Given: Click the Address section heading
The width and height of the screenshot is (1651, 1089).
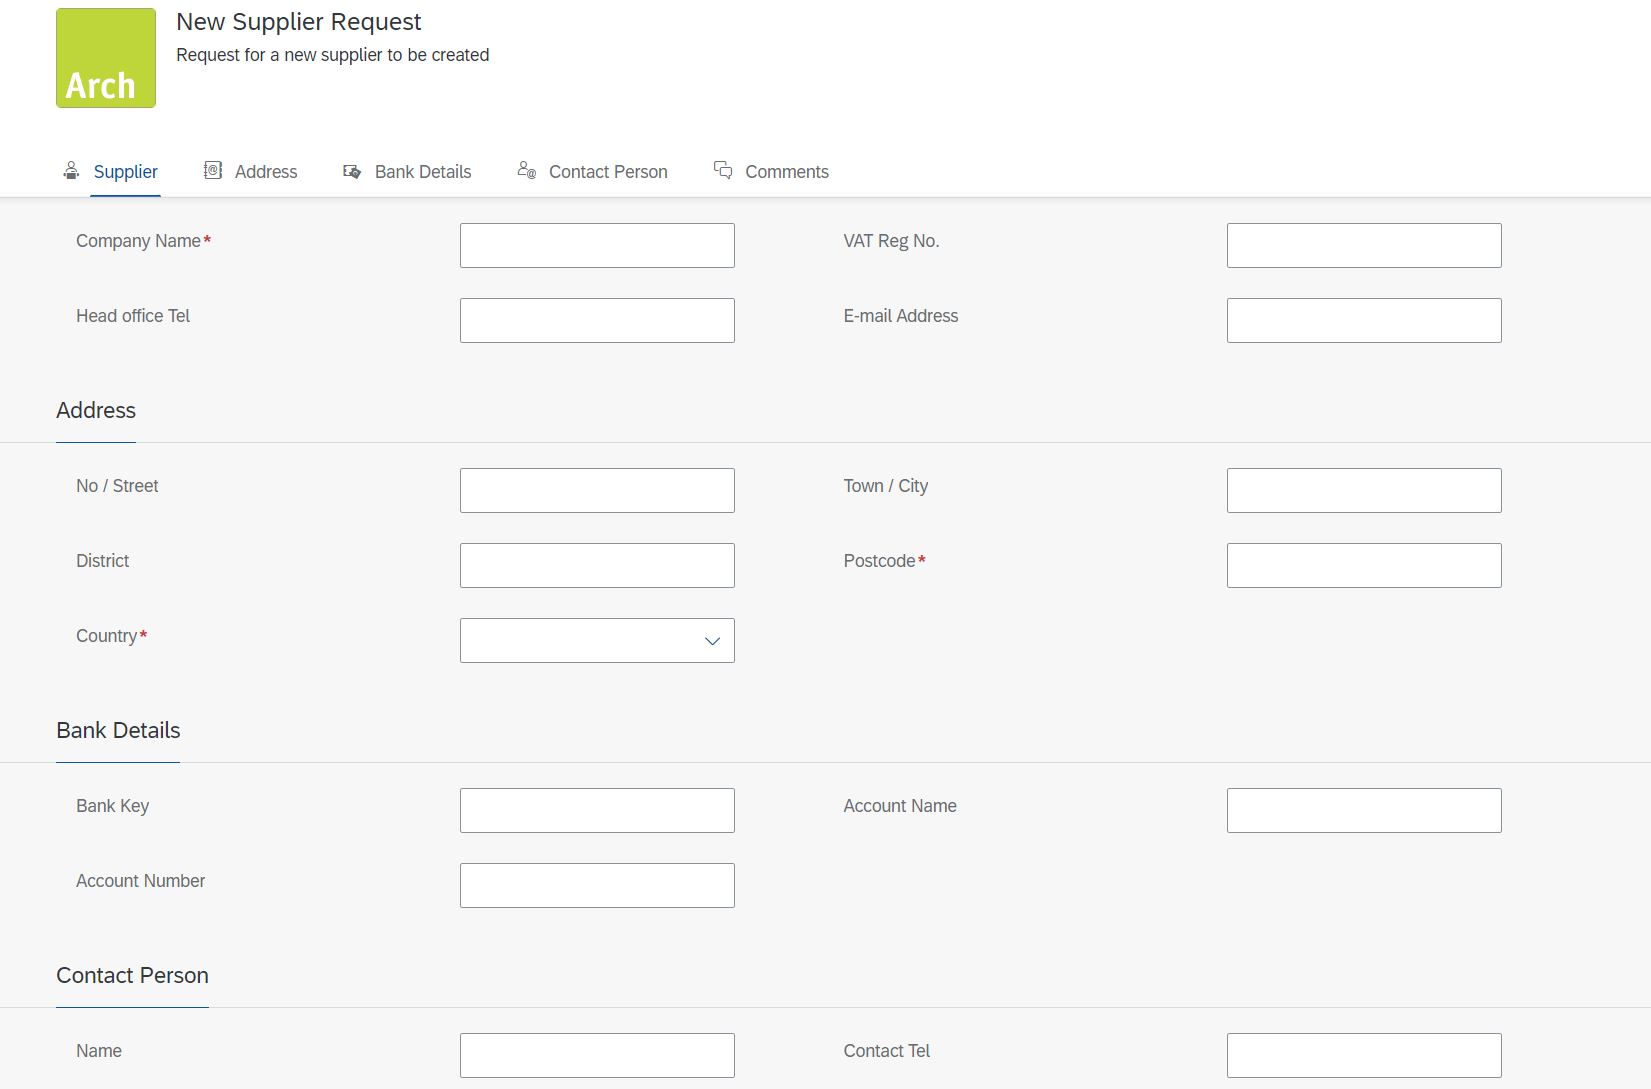Looking at the screenshot, I should coord(95,410).
